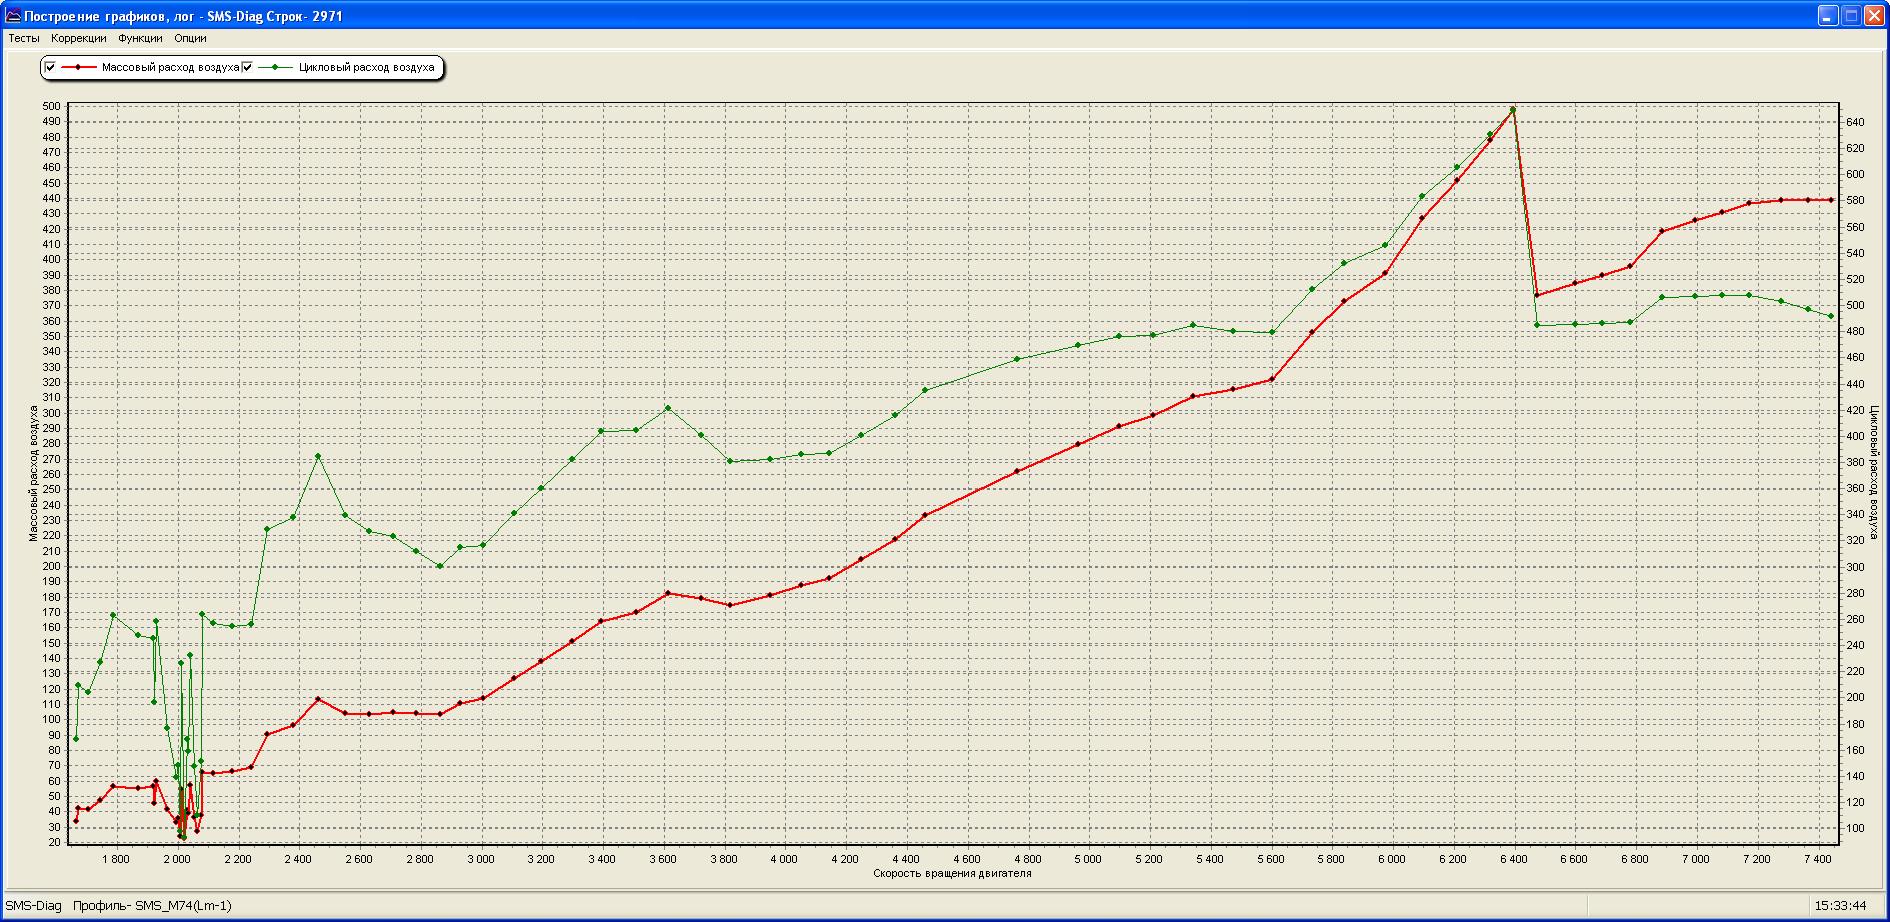1890x922 pixels.
Task: Click the left axis Массовый расход воздуха title
Action: click(x=33, y=474)
